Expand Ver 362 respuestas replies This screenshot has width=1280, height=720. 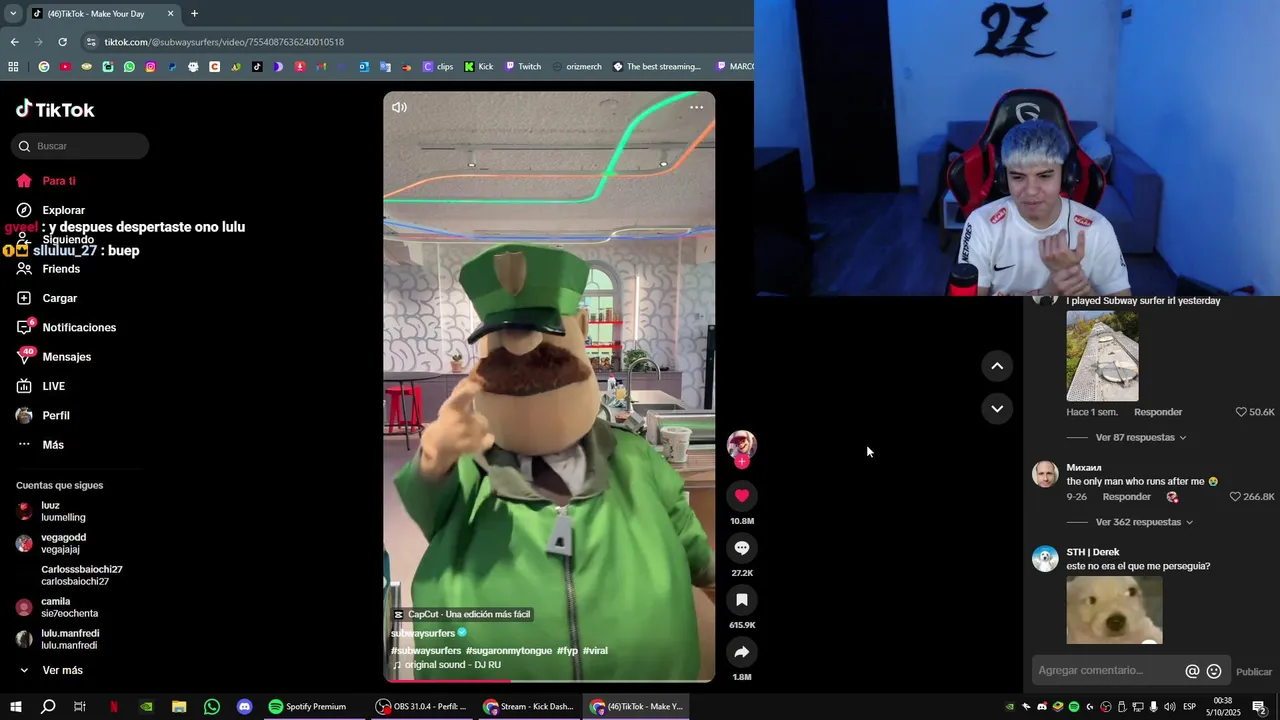[1144, 522]
